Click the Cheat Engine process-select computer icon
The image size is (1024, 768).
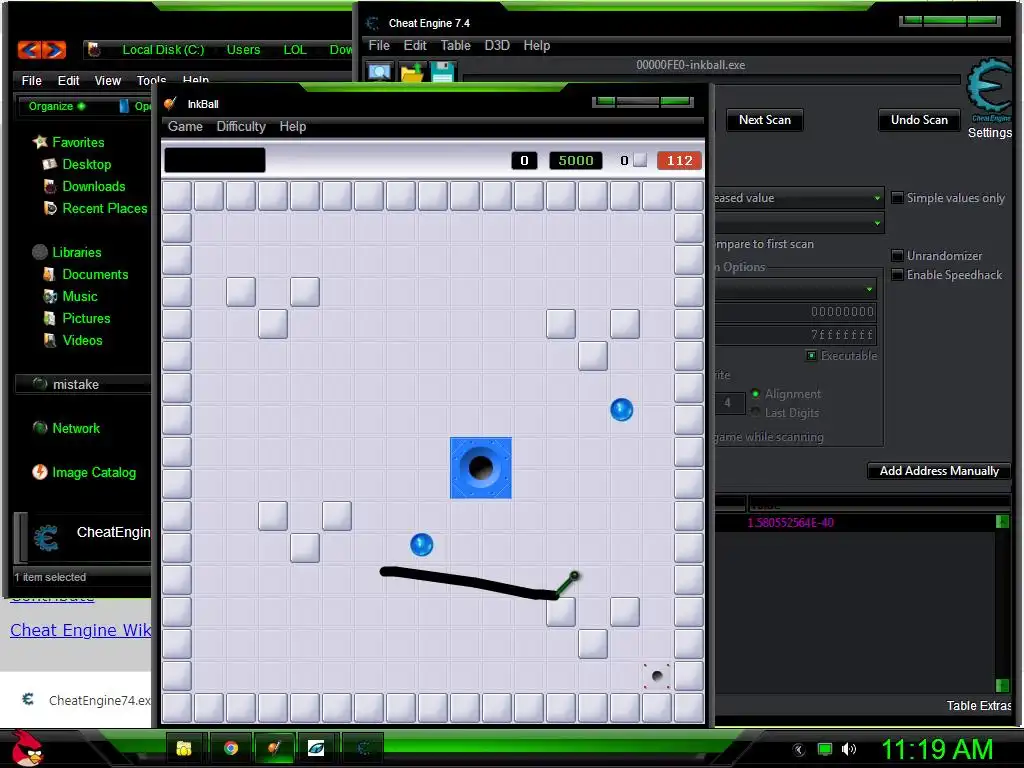click(x=379, y=72)
